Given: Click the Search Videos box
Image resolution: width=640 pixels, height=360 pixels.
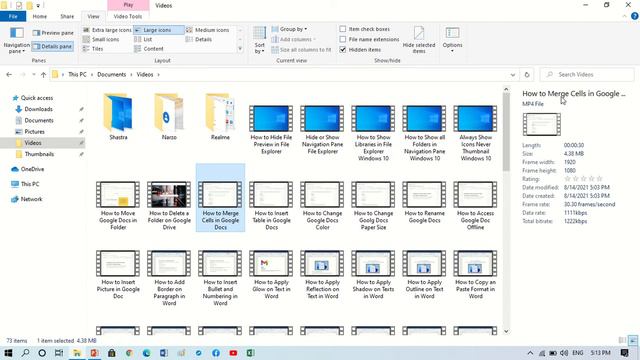Looking at the screenshot, I should tap(587, 75).
